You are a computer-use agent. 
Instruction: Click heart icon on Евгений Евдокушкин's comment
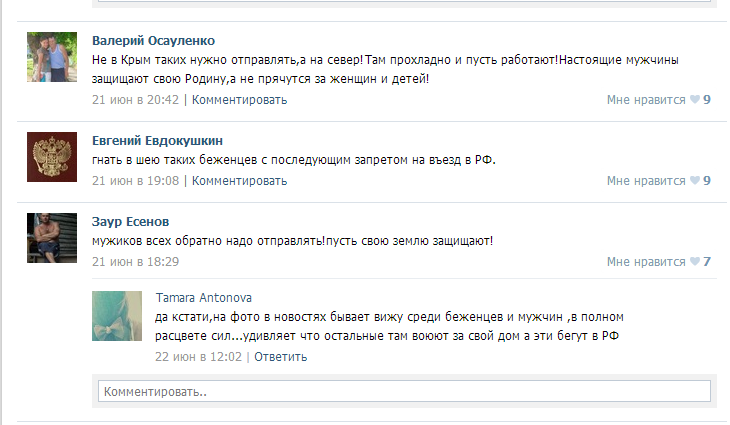pyautogui.click(x=695, y=180)
